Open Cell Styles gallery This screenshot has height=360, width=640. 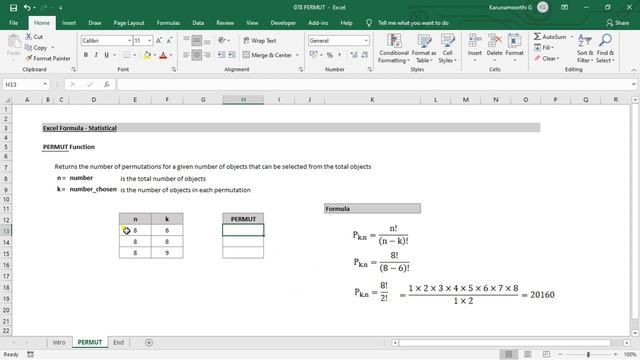[x=447, y=49]
